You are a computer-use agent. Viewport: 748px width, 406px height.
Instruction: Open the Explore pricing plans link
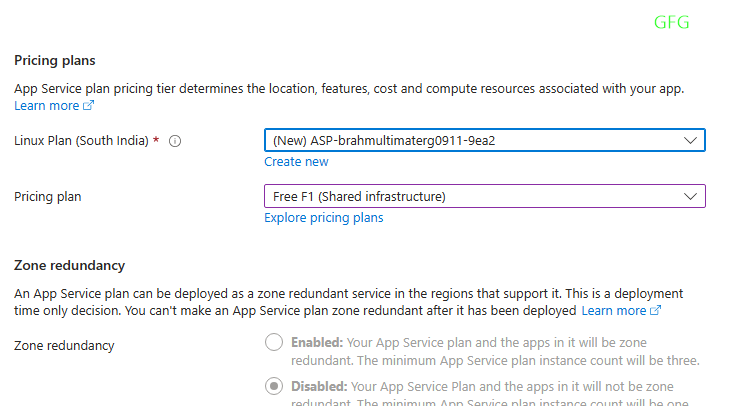[x=323, y=218]
